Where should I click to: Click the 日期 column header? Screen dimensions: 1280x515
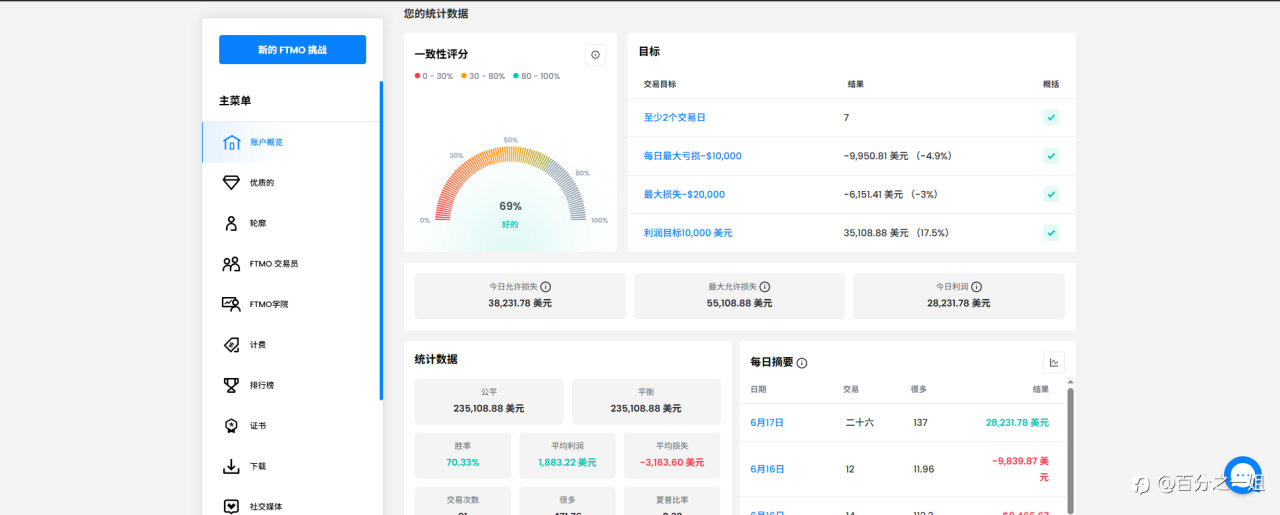(x=758, y=389)
